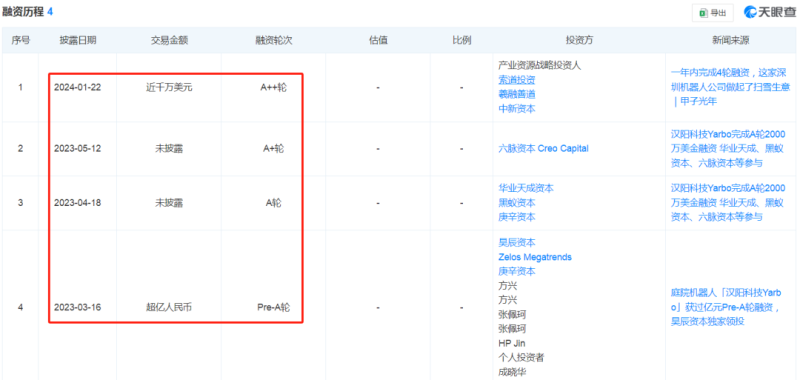Viewport: 800px width, 380px height.
Task: Select the round cell A+轮
Action: point(273,148)
